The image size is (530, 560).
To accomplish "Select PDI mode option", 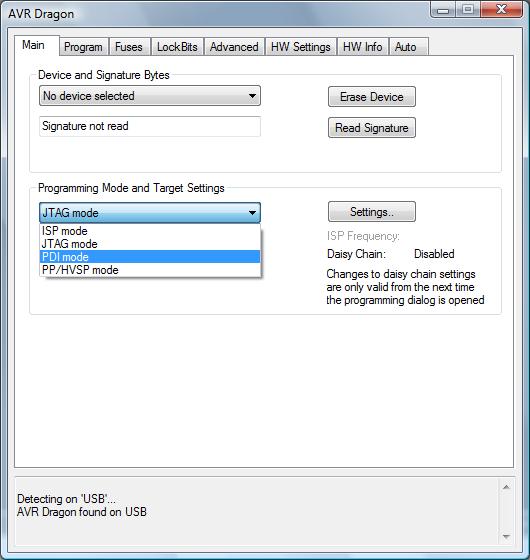I will click(x=150, y=257).
